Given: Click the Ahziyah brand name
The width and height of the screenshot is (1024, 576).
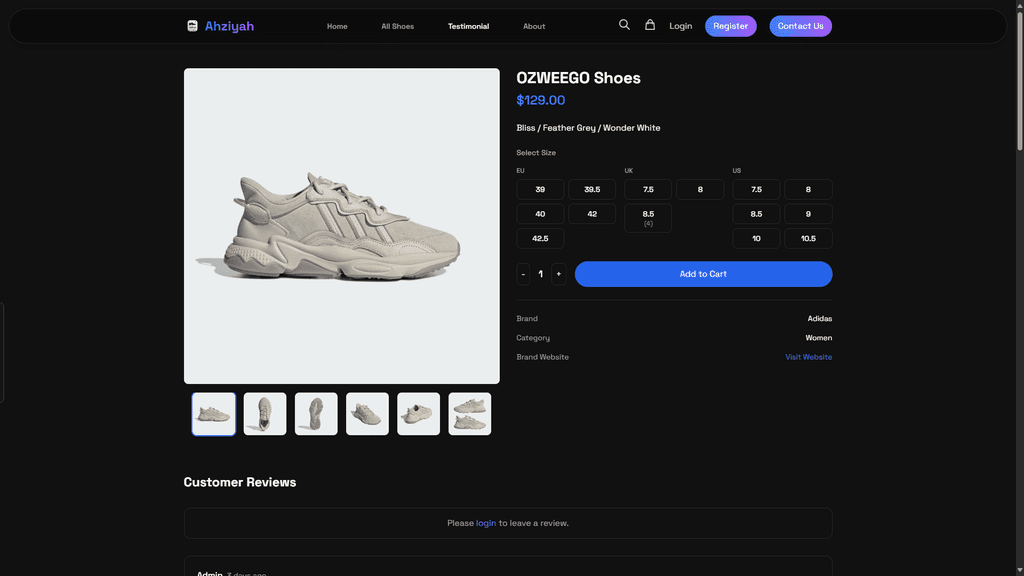Looking at the screenshot, I should point(229,26).
